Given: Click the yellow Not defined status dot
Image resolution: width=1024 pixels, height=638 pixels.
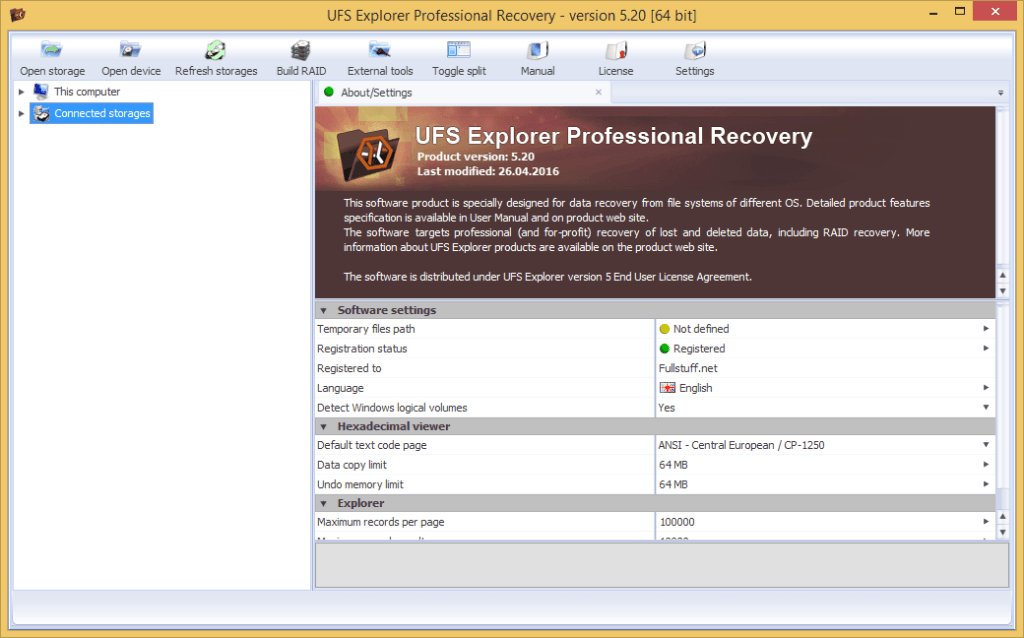Looking at the screenshot, I should [665, 329].
